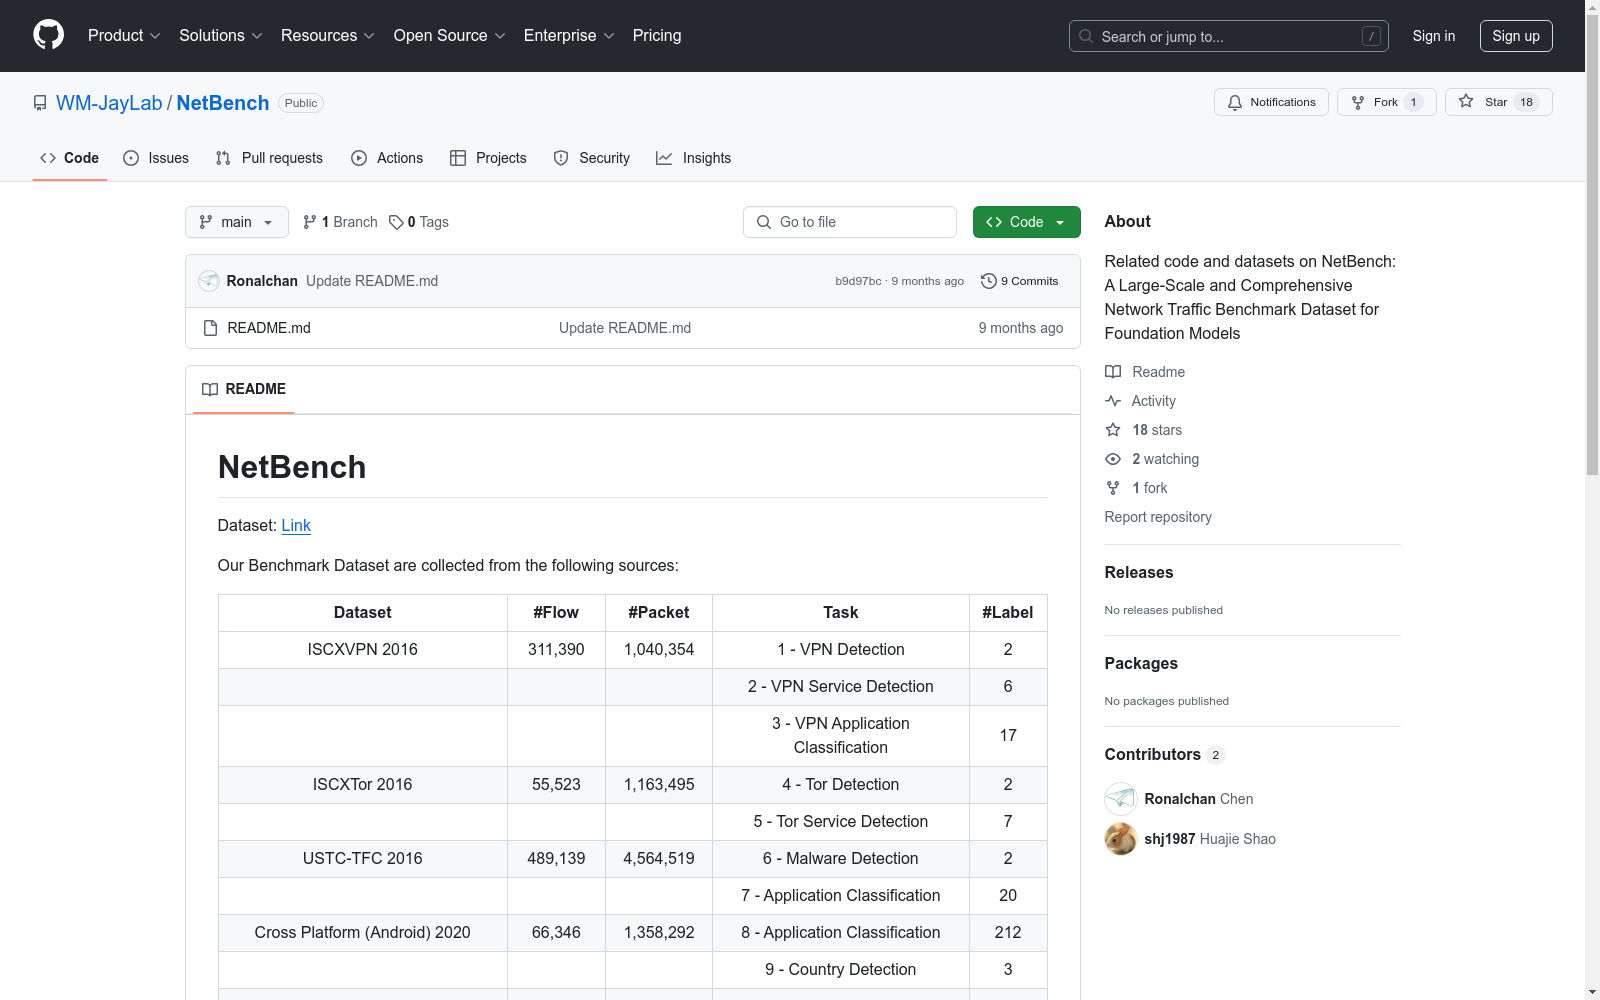Expand the main branch dropdown
Image resolution: width=1600 pixels, height=1000 pixels.
[x=236, y=222]
